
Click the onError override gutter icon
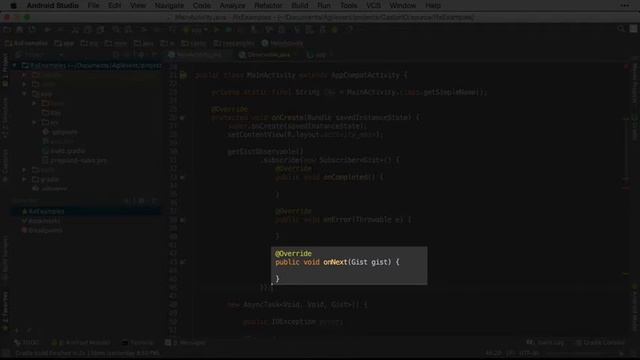(182, 220)
